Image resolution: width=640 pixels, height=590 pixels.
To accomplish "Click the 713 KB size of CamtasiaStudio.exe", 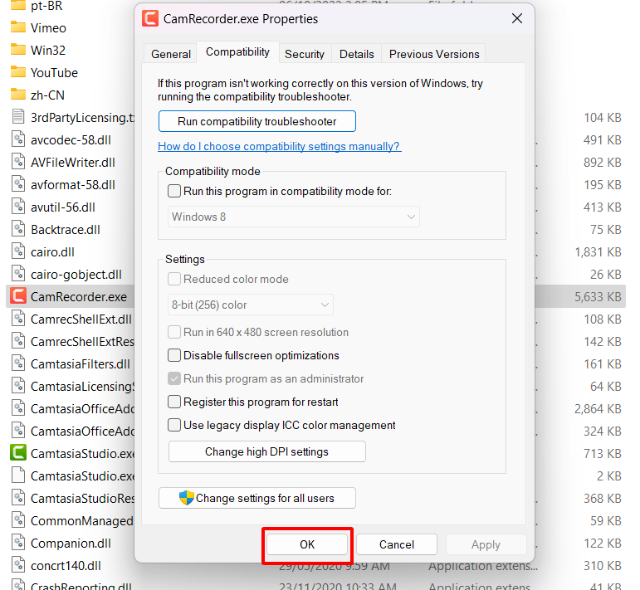I will point(602,453).
